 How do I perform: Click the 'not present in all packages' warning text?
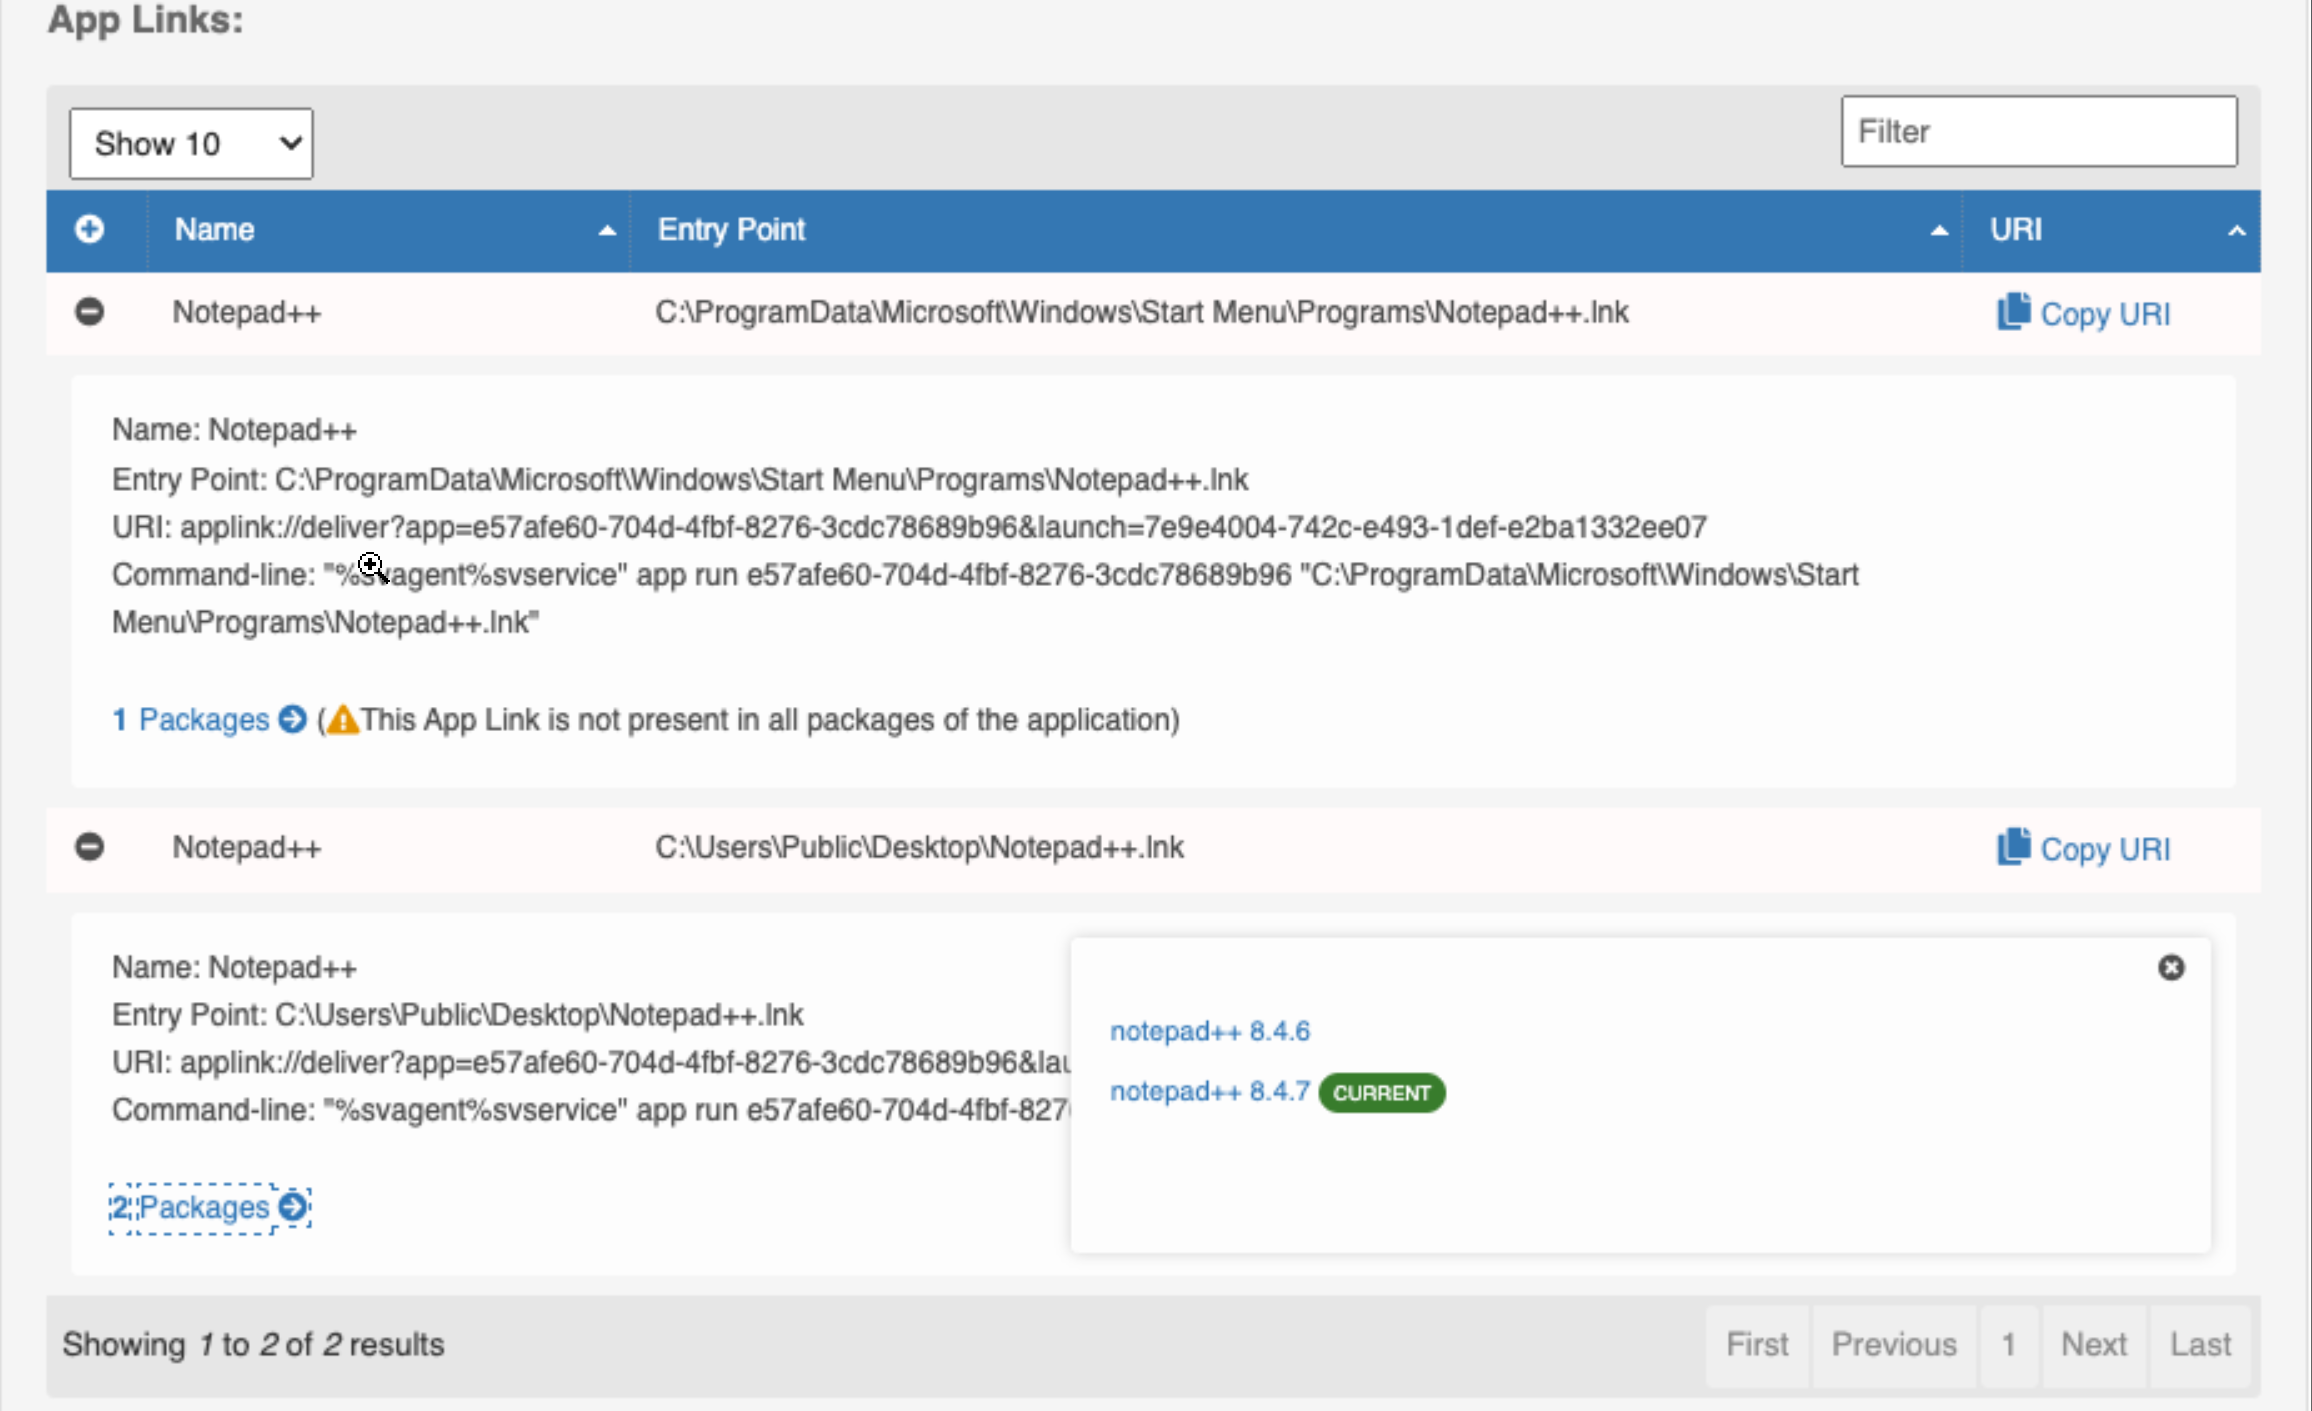(x=770, y=720)
